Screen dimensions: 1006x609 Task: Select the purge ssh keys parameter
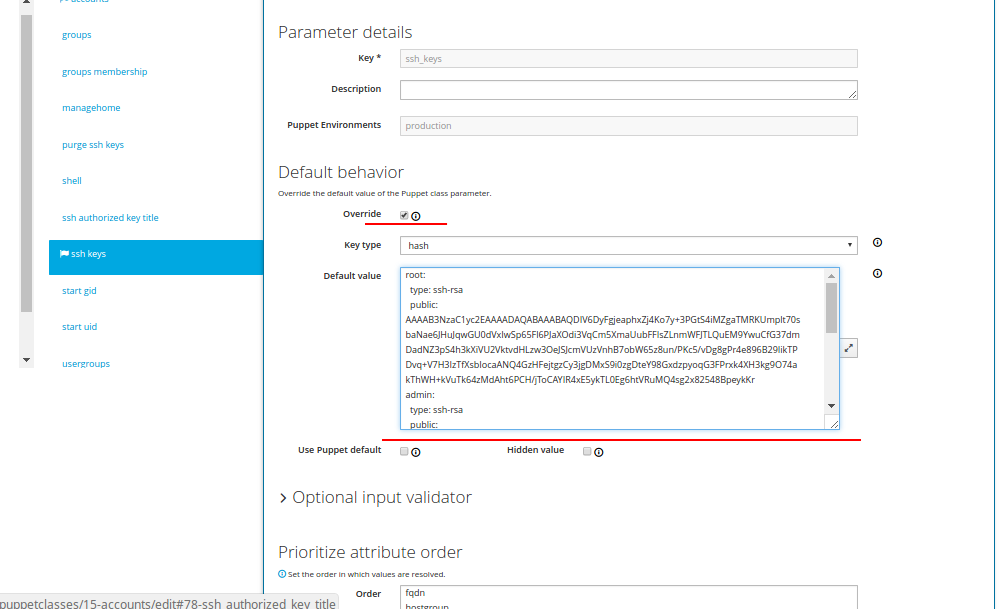tap(93, 145)
